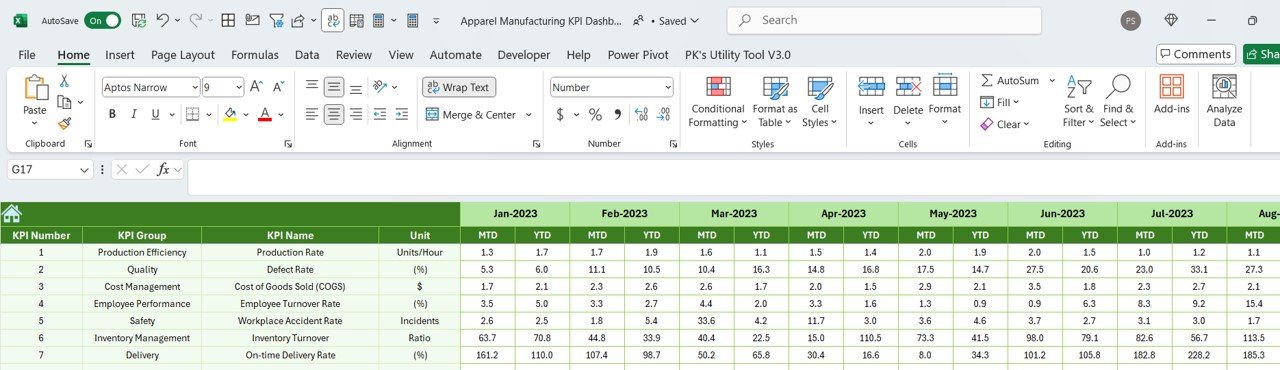Increase font size with larger A
Image resolution: width=1280 pixels, height=370 pixels.
257,87
